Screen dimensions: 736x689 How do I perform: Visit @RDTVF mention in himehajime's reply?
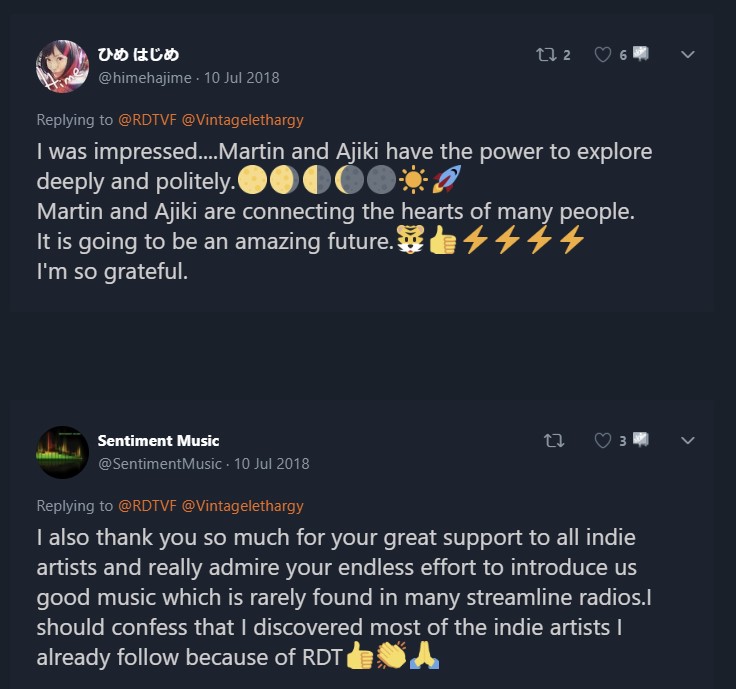click(x=147, y=120)
